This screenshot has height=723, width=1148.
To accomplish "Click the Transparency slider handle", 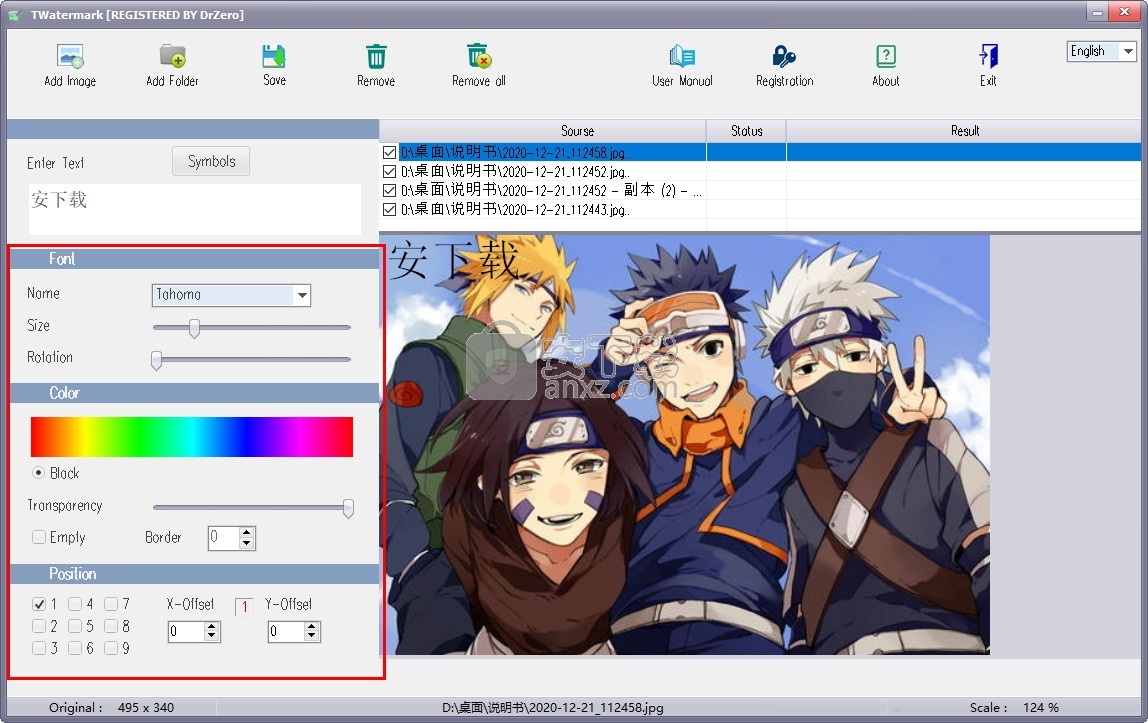I will tap(348, 508).
